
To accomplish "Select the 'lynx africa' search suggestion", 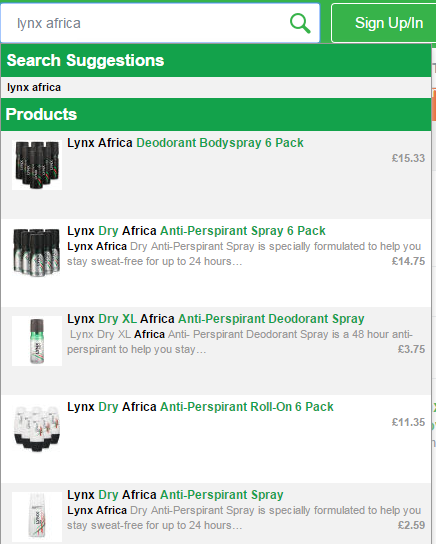I will click(x=34, y=87).
